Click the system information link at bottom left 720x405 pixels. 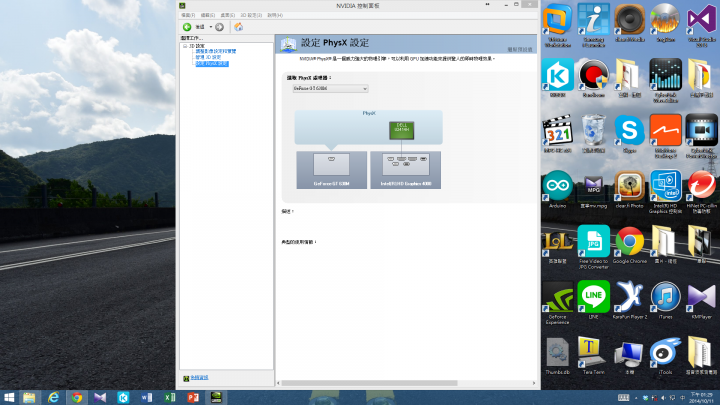coord(199,377)
